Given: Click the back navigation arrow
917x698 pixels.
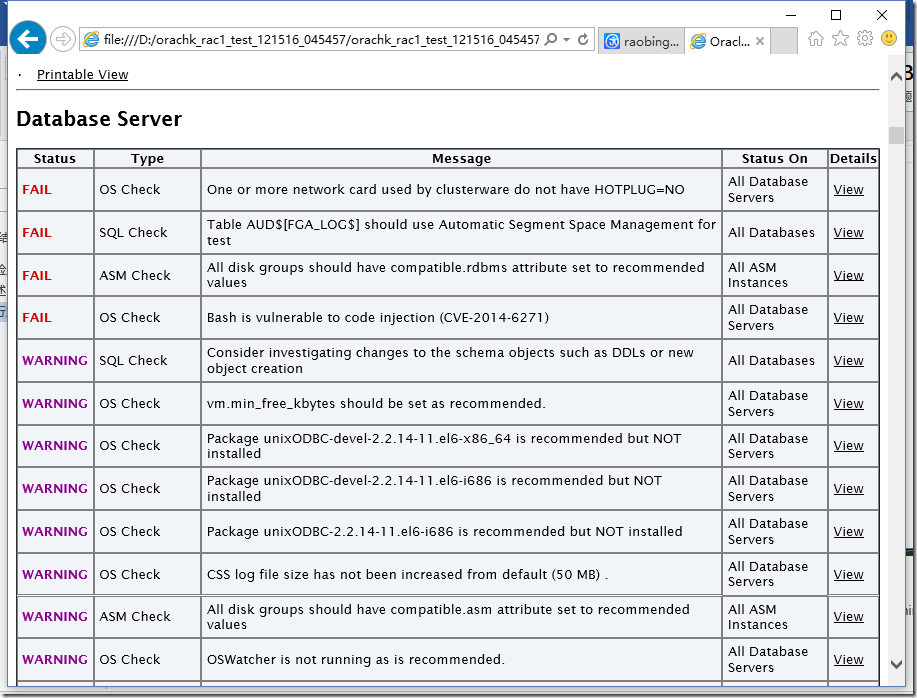Looking at the screenshot, I should 27,38.
